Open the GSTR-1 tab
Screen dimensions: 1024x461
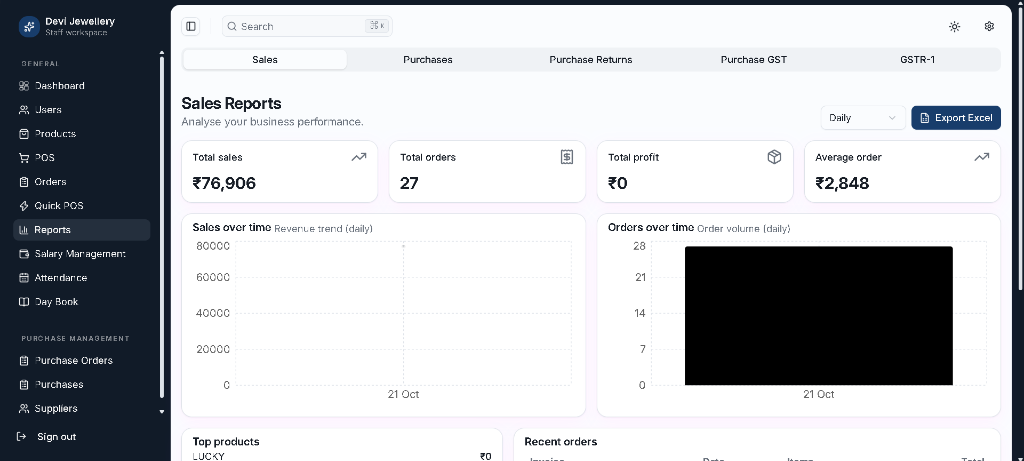point(917,59)
